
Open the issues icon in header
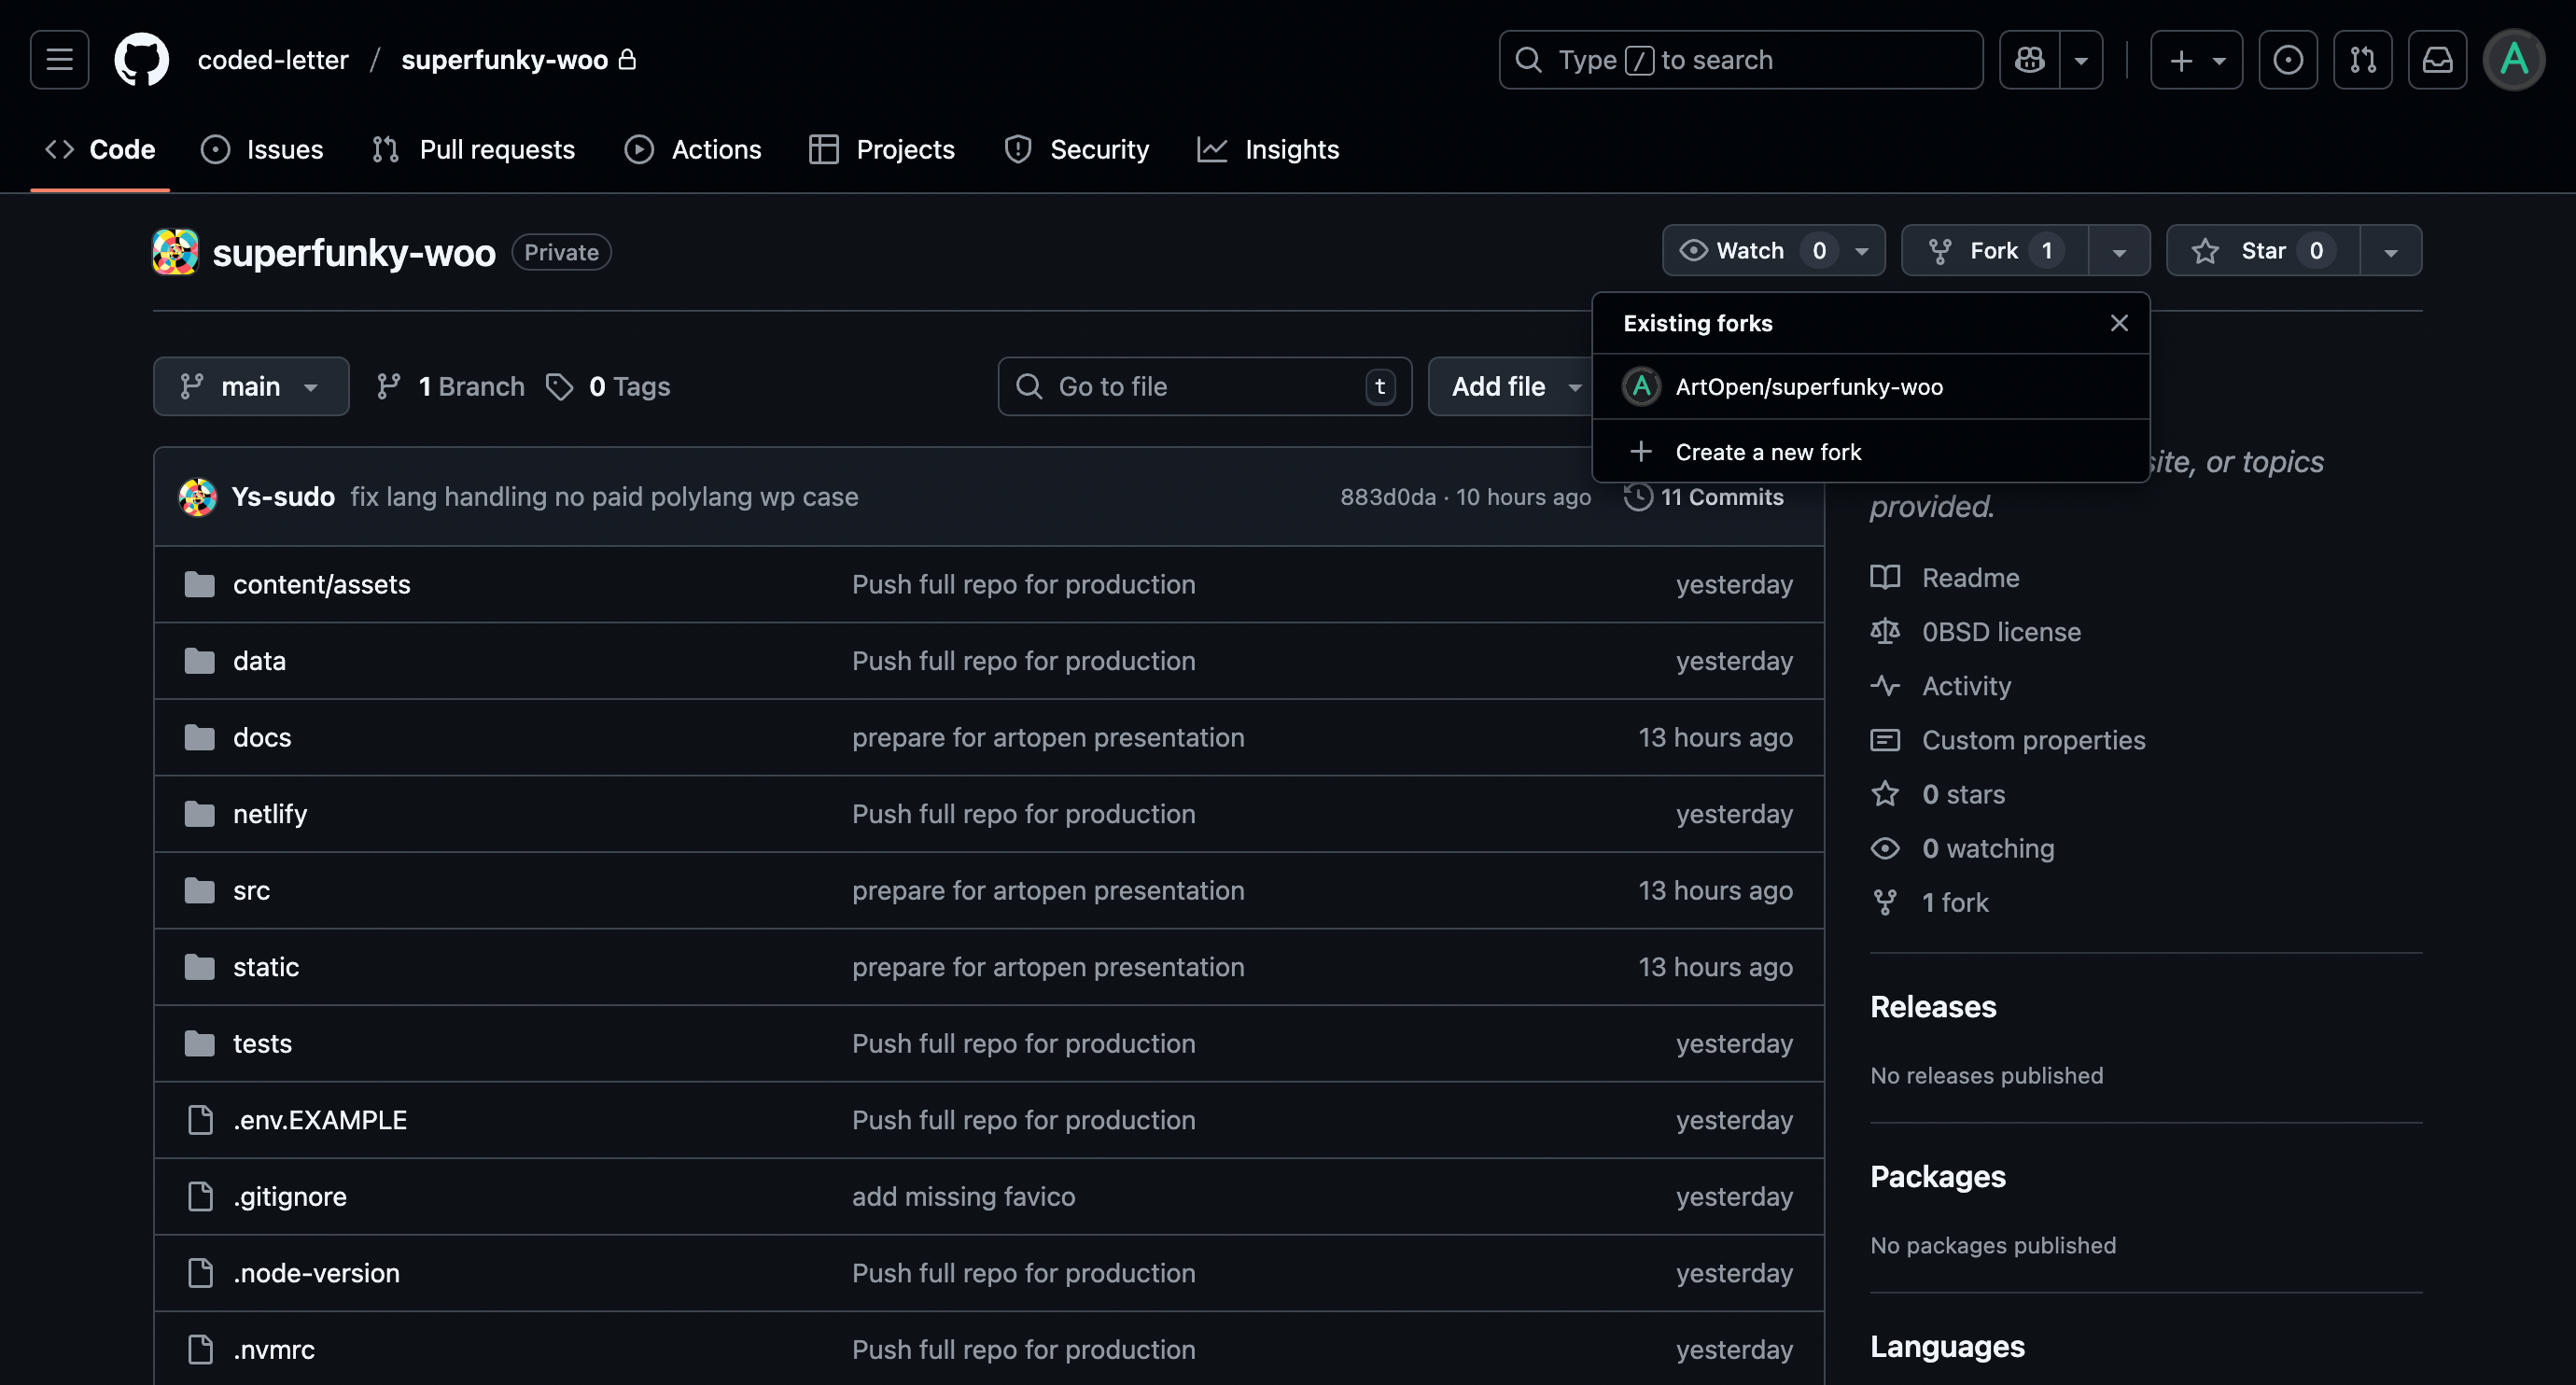coord(2287,60)
